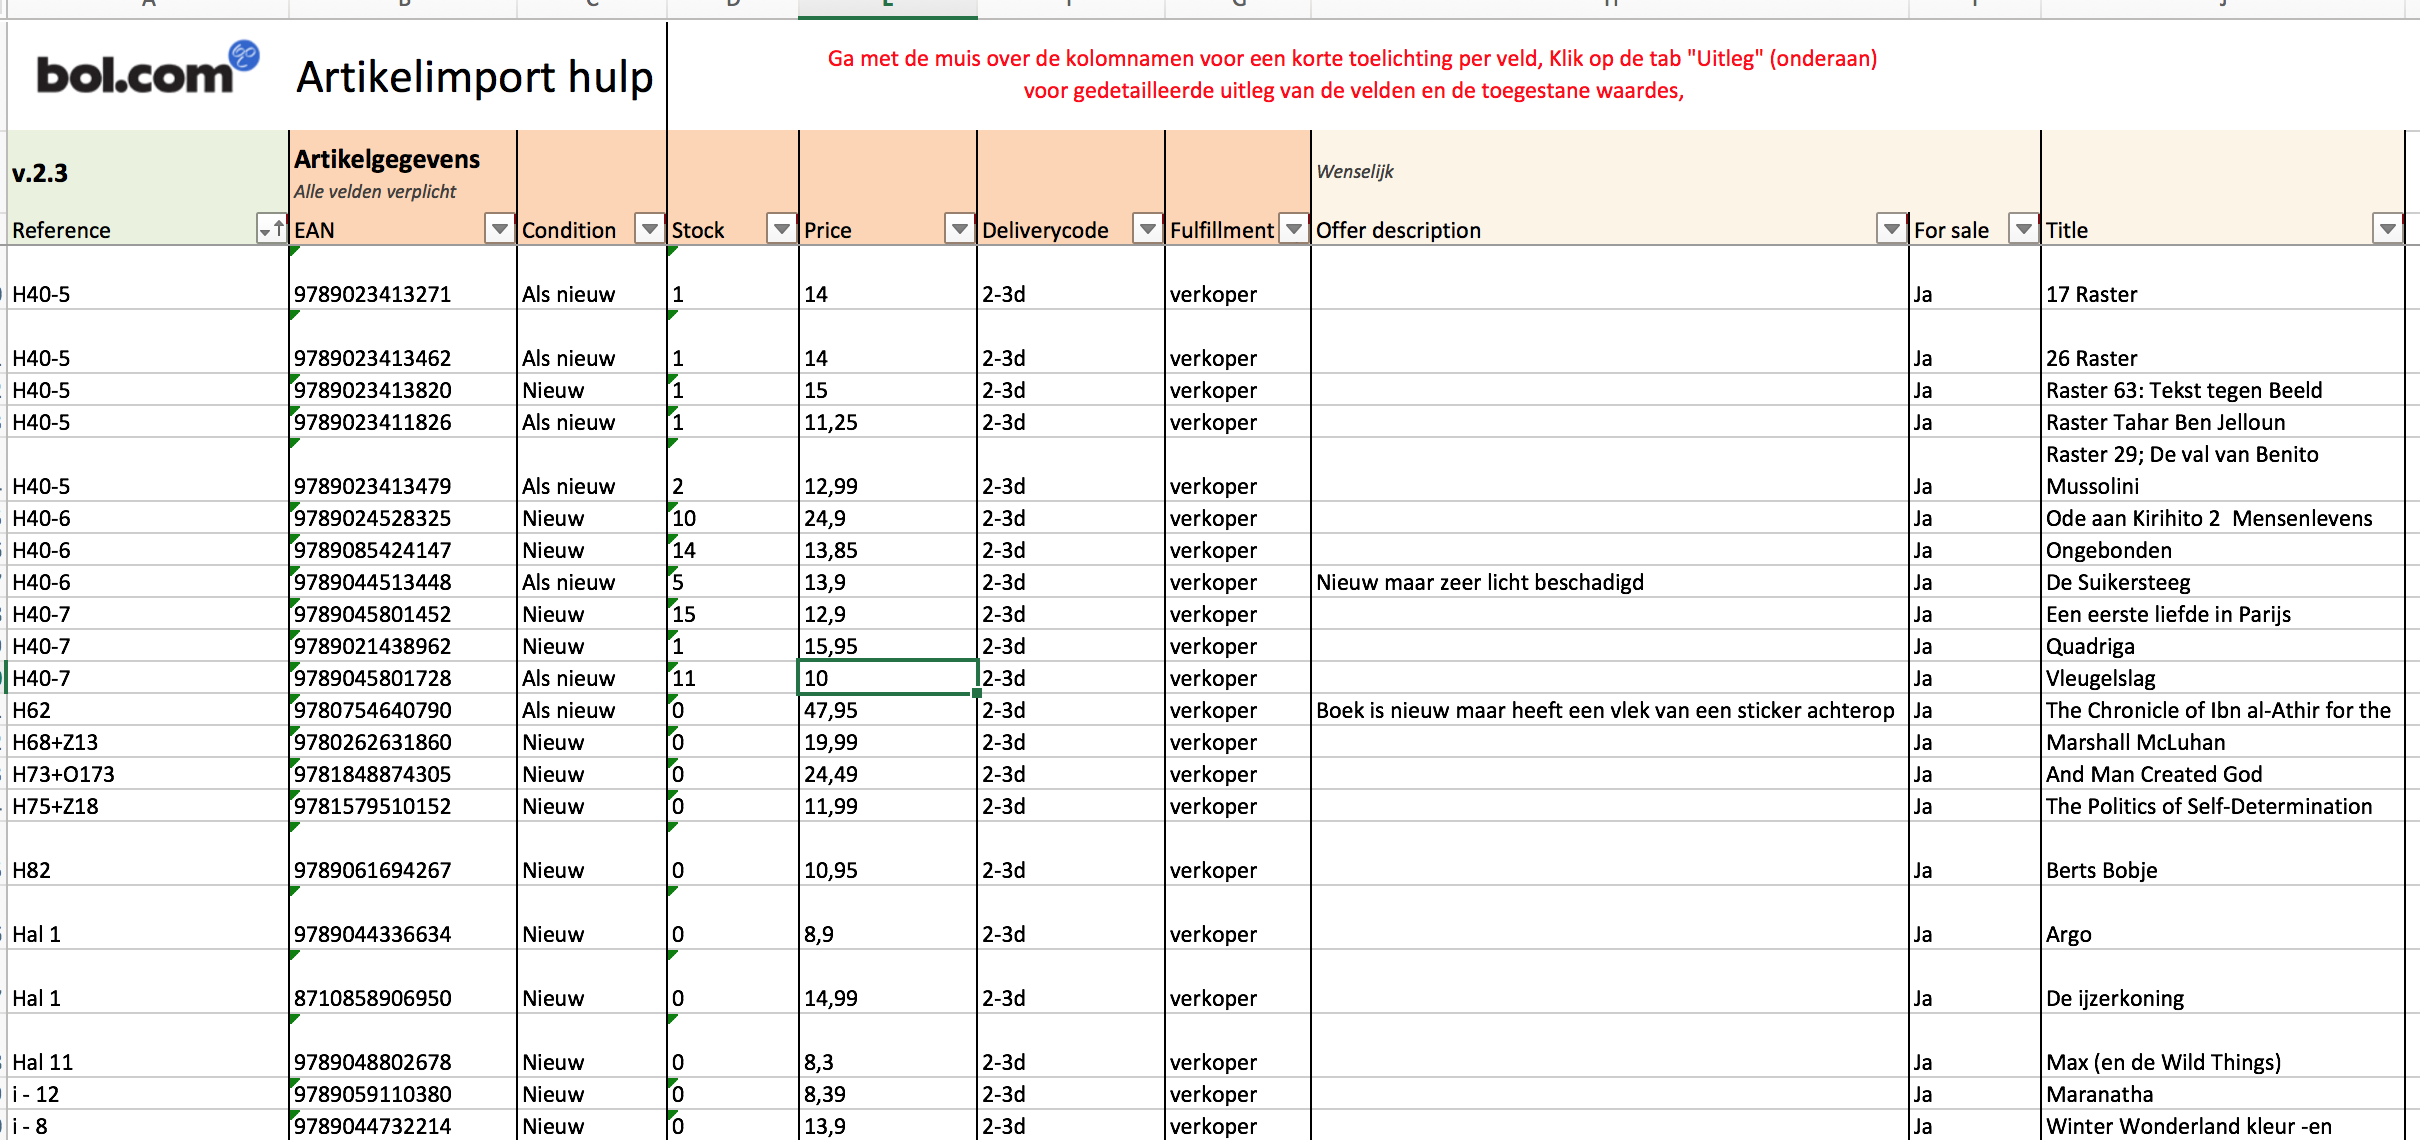
Task: Select the title cell Quadriga
Action: (x=2222, y=646)
